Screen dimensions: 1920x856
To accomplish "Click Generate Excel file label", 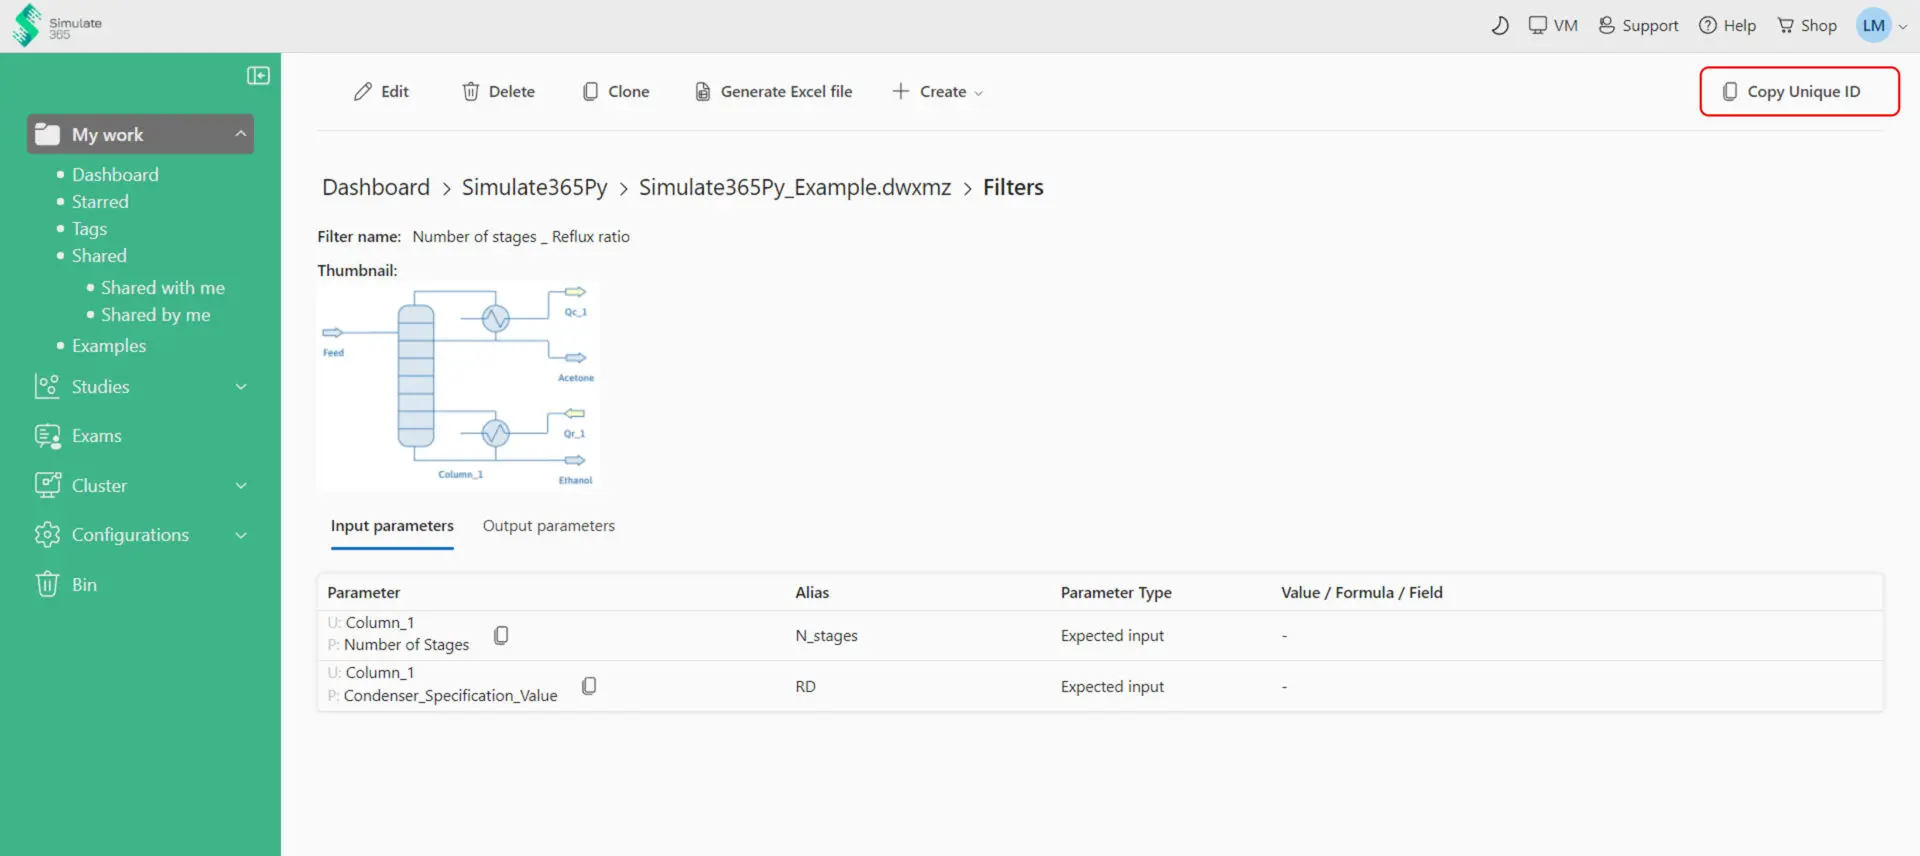I will 787,92.
